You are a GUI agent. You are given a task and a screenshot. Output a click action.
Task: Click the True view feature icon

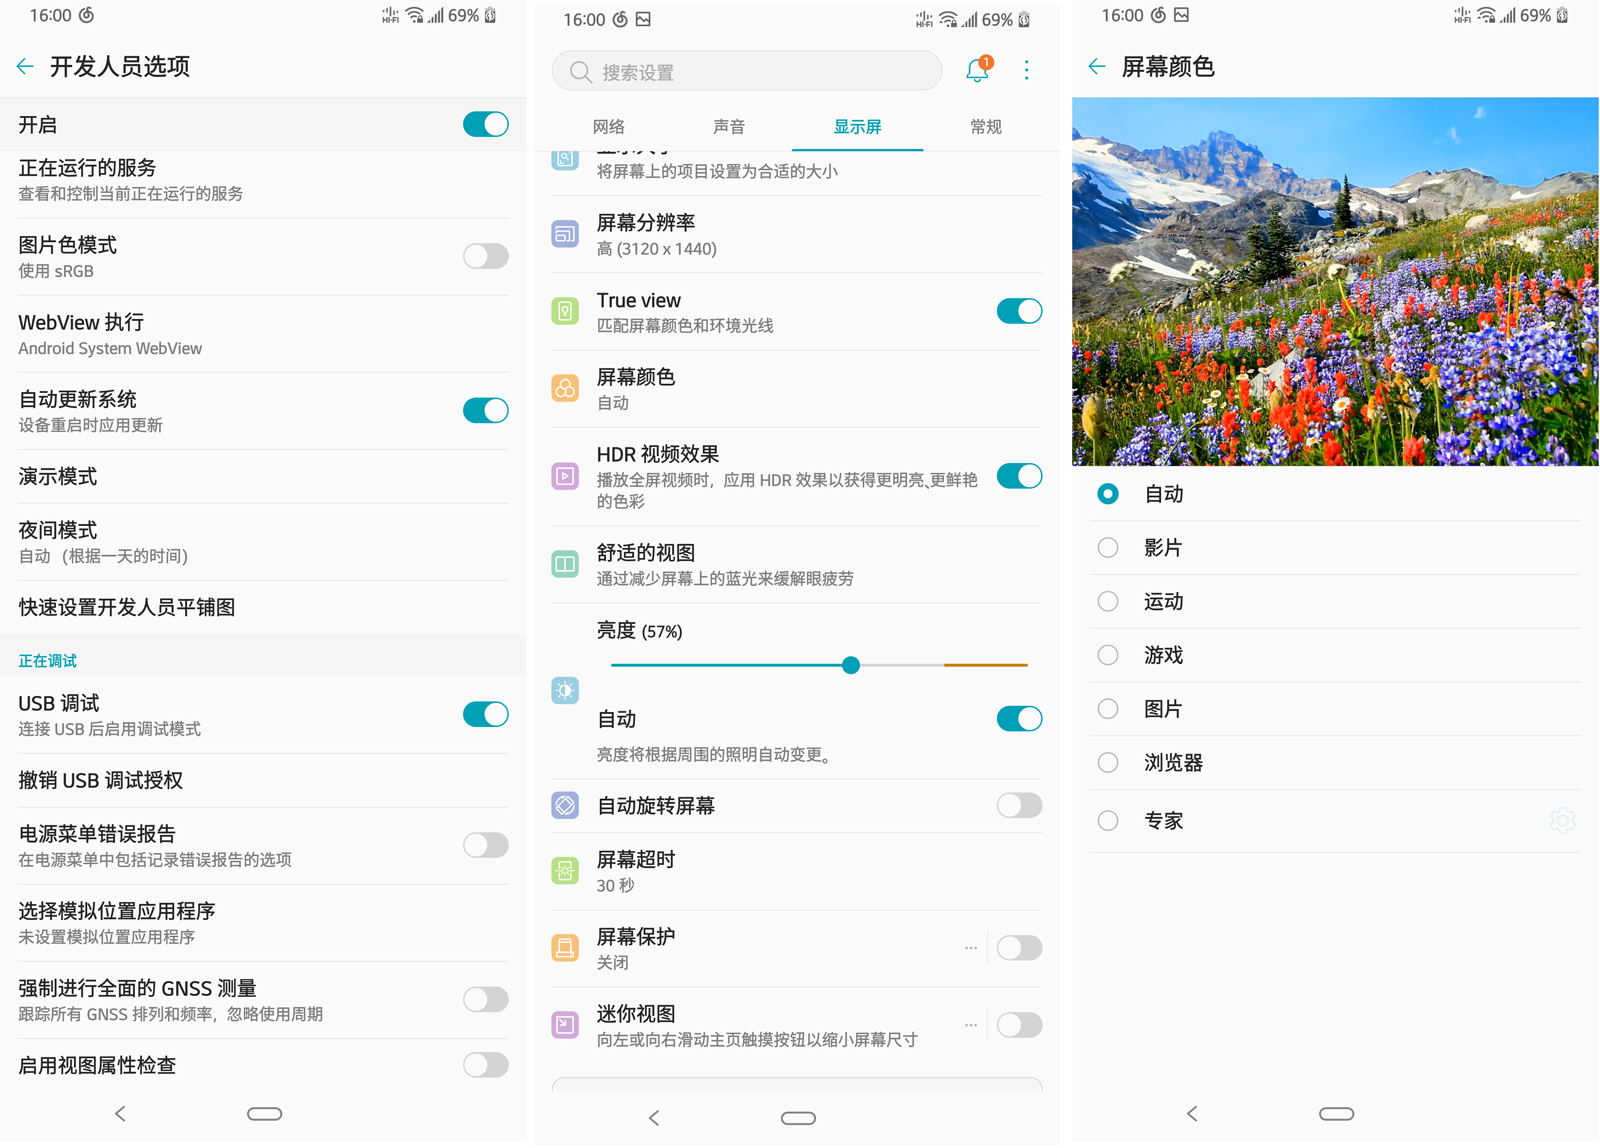[x=565, y=311]
